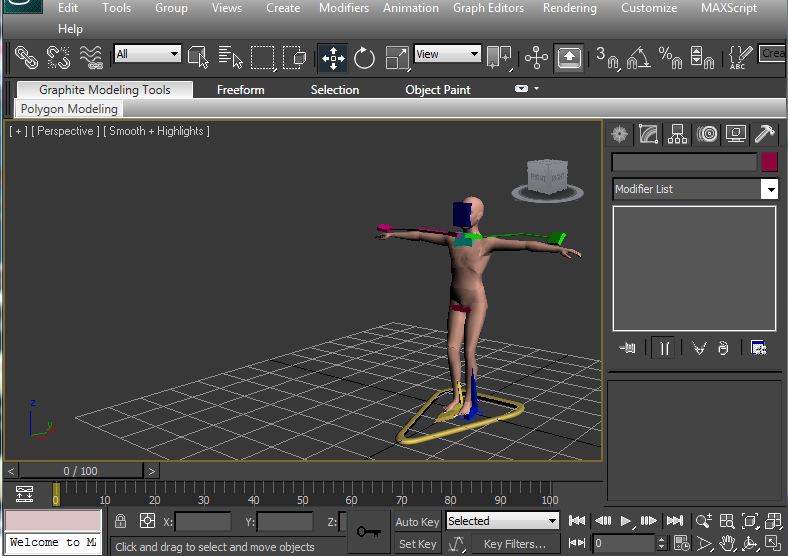Viewport: 788px width, 556px height.
Task: Click the Select and Link chain icon
Action: [25, 57]
